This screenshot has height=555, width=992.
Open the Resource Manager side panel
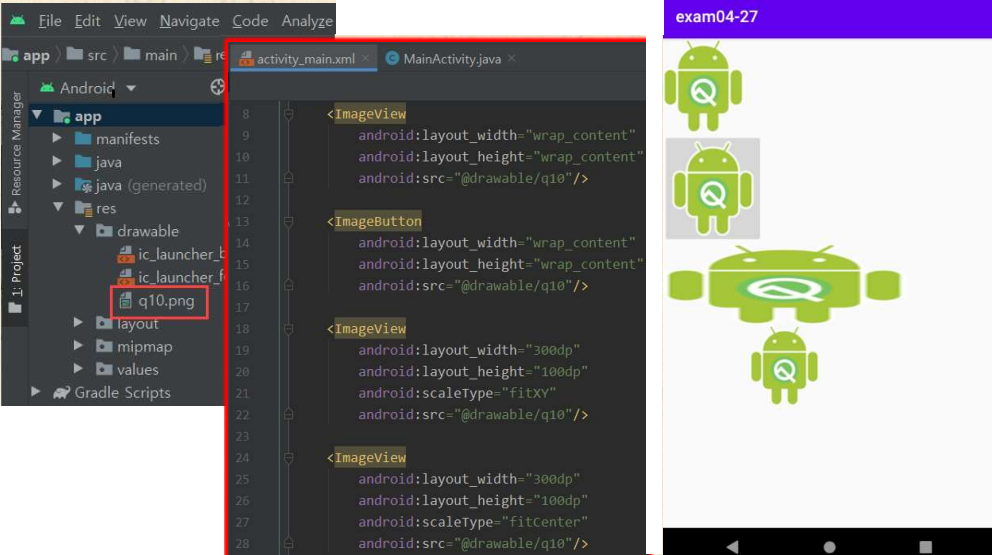coord(16,152)
